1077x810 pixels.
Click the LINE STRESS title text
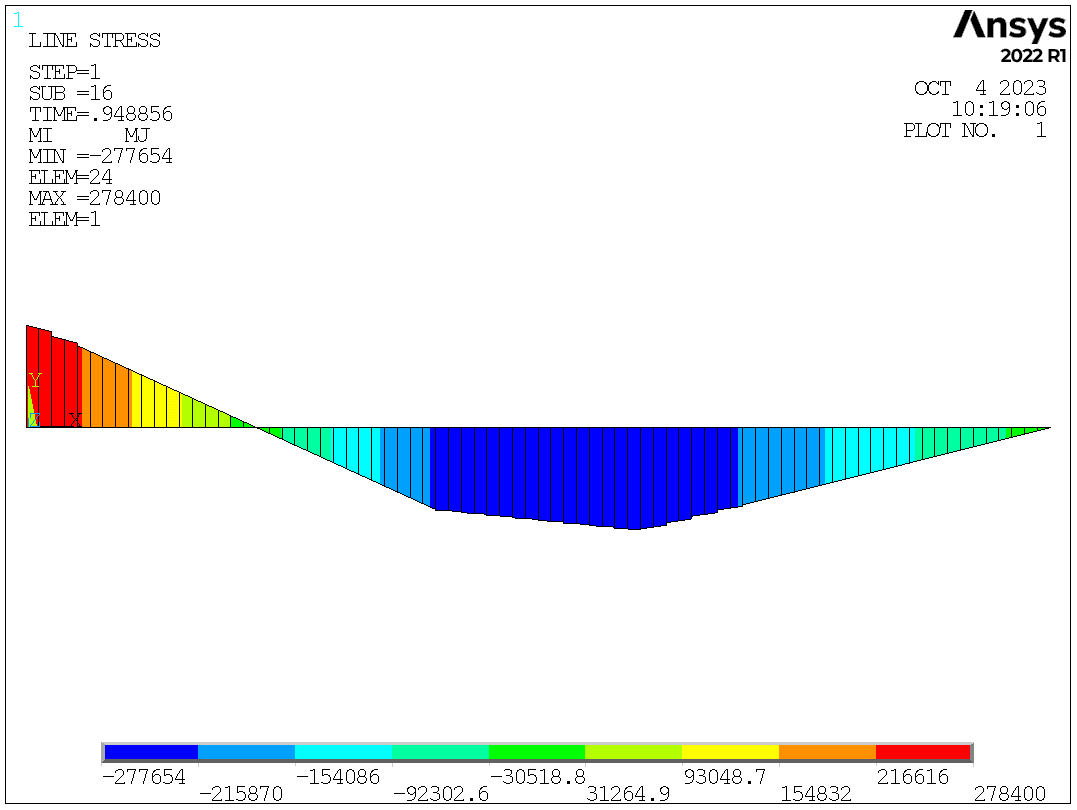coord(94,41)
